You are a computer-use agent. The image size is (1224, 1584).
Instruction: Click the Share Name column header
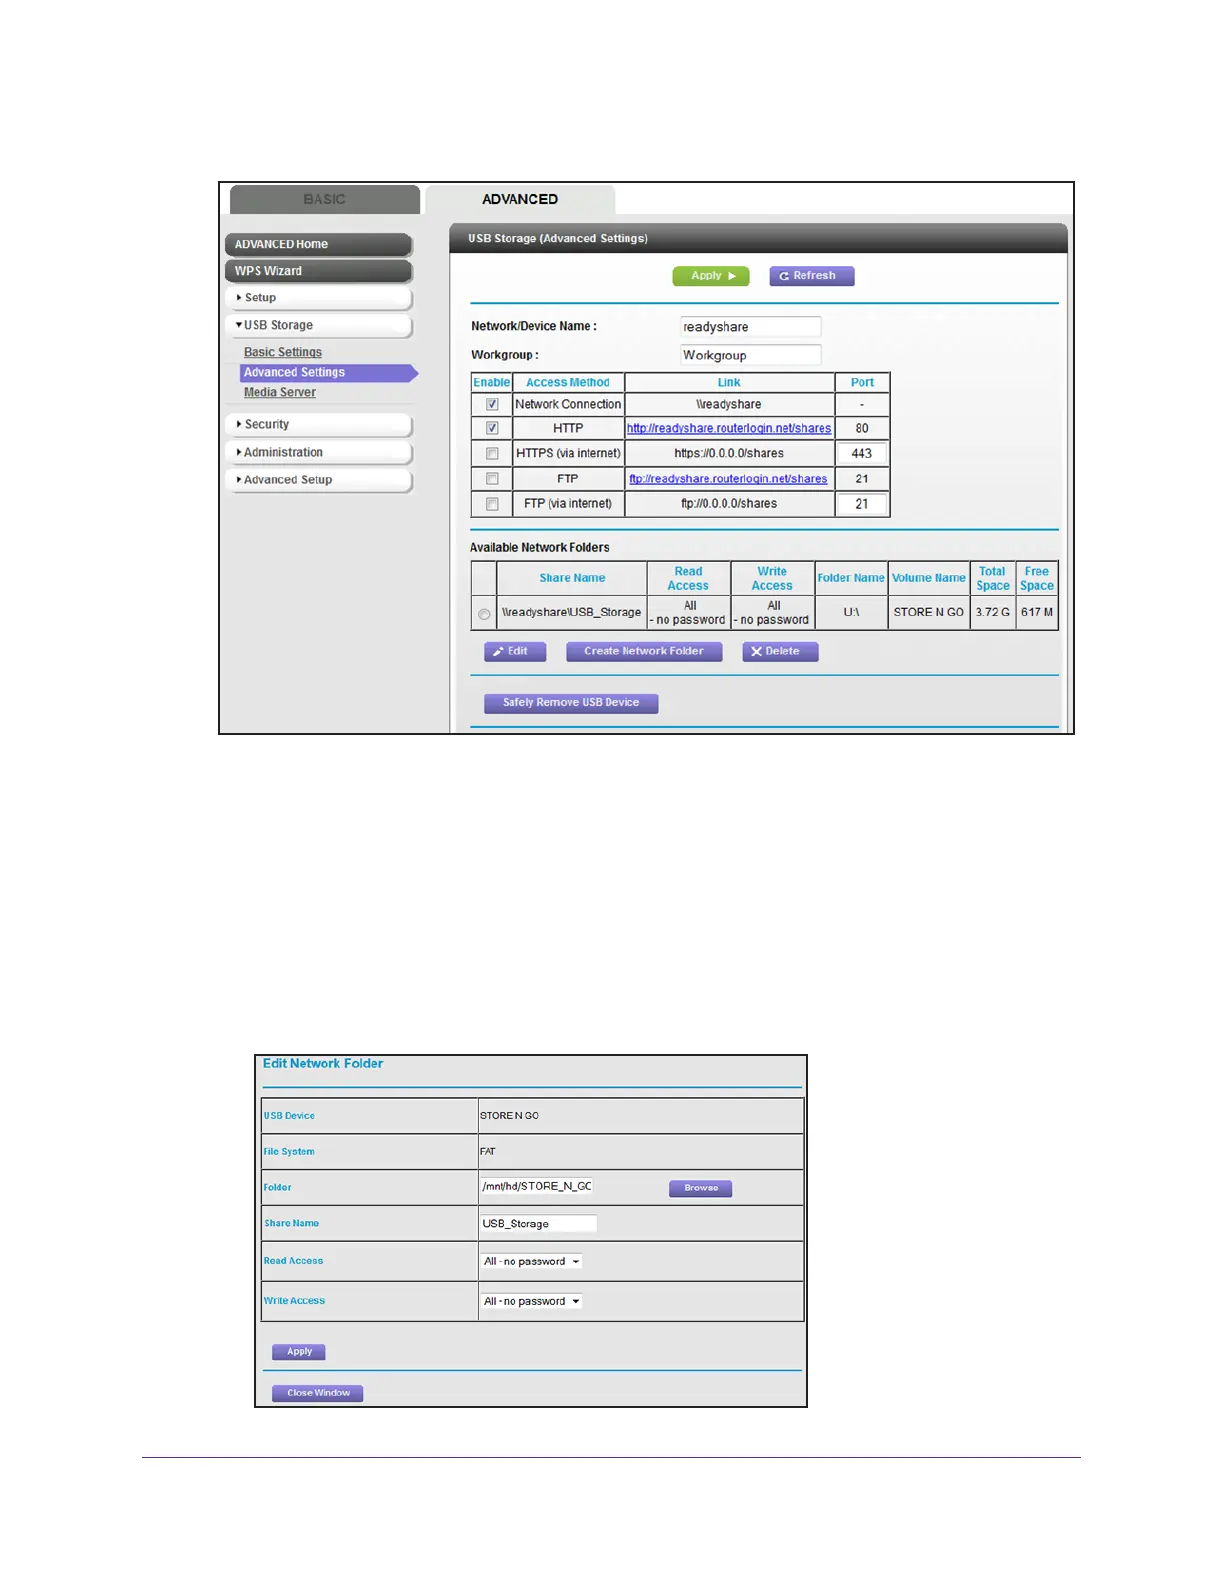pyautogui.click(x=572, y=578)
